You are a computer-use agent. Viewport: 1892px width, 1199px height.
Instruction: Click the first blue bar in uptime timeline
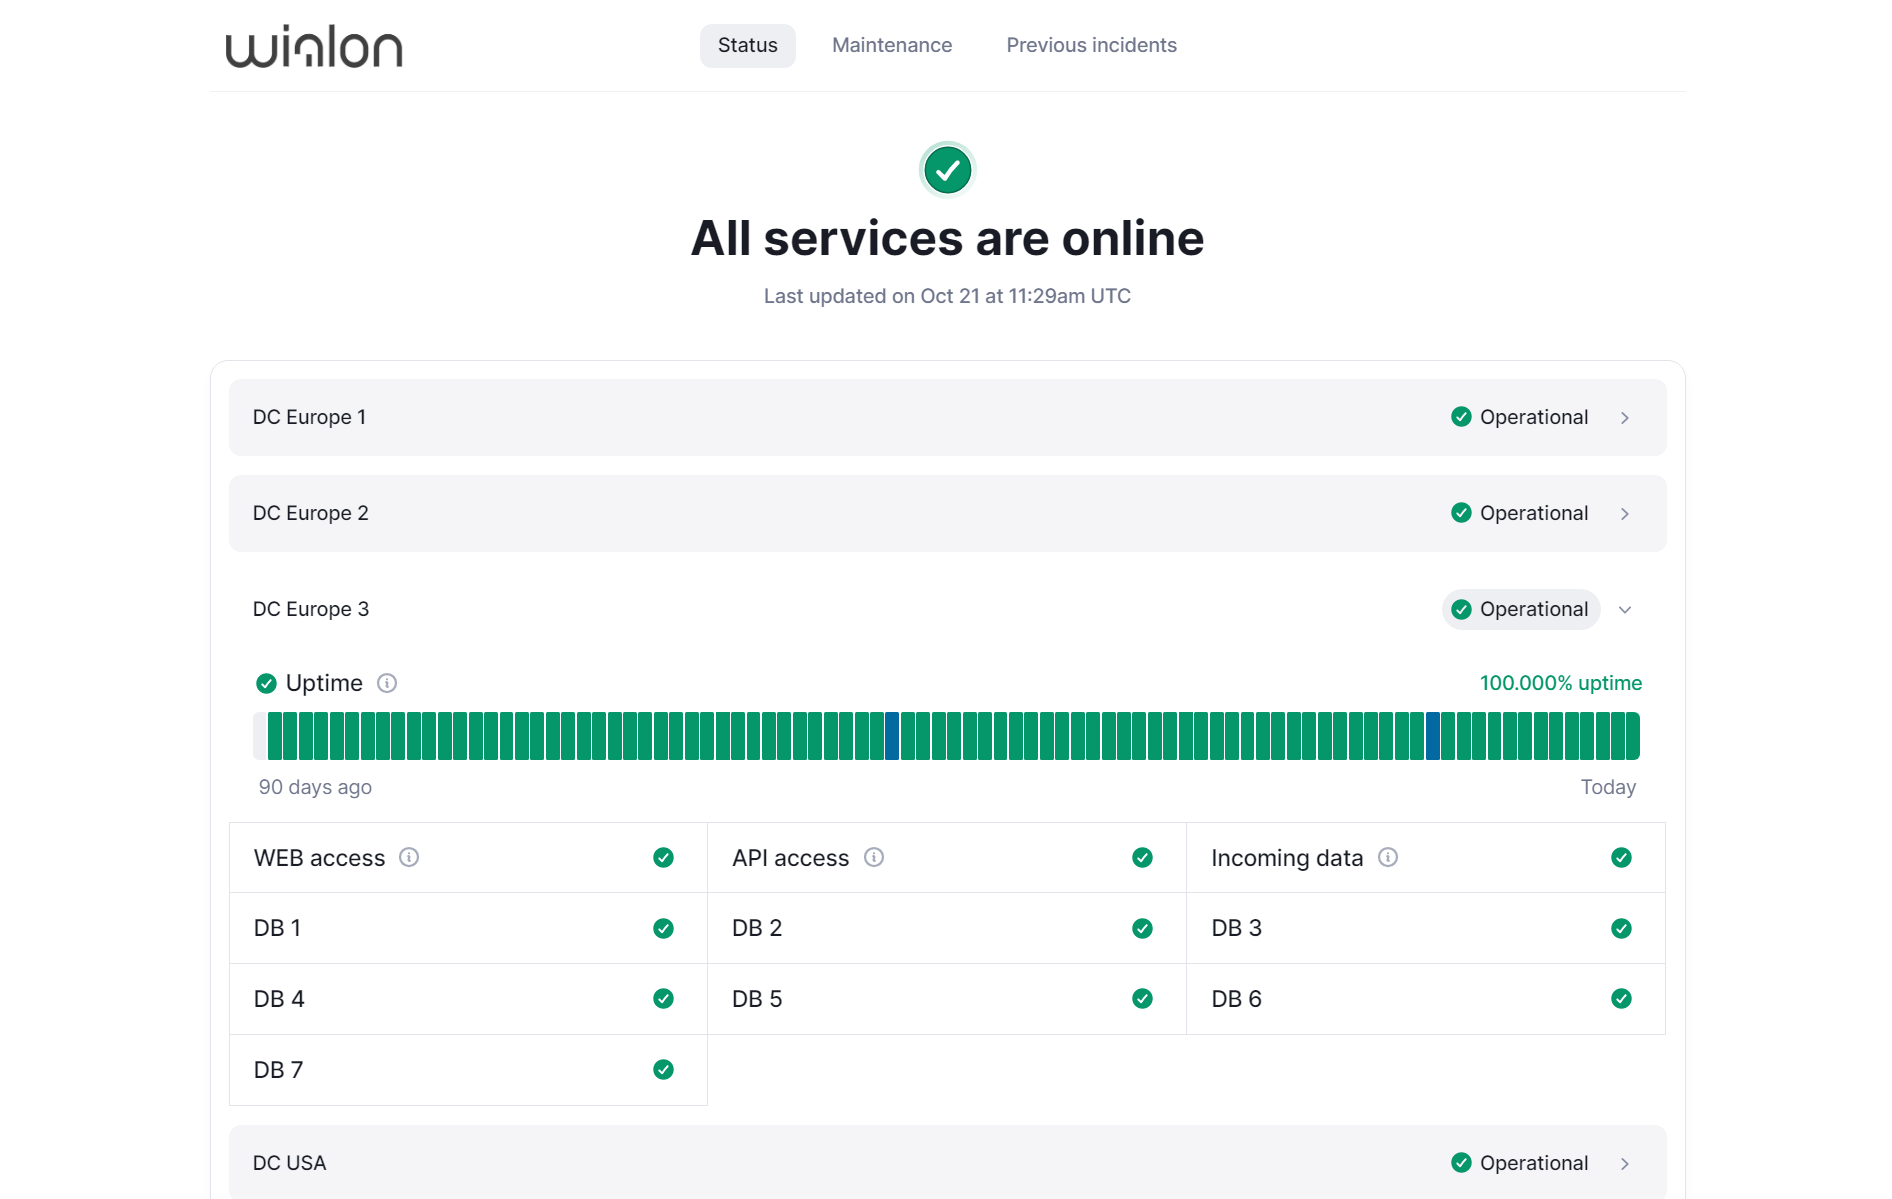pos(892,736)
